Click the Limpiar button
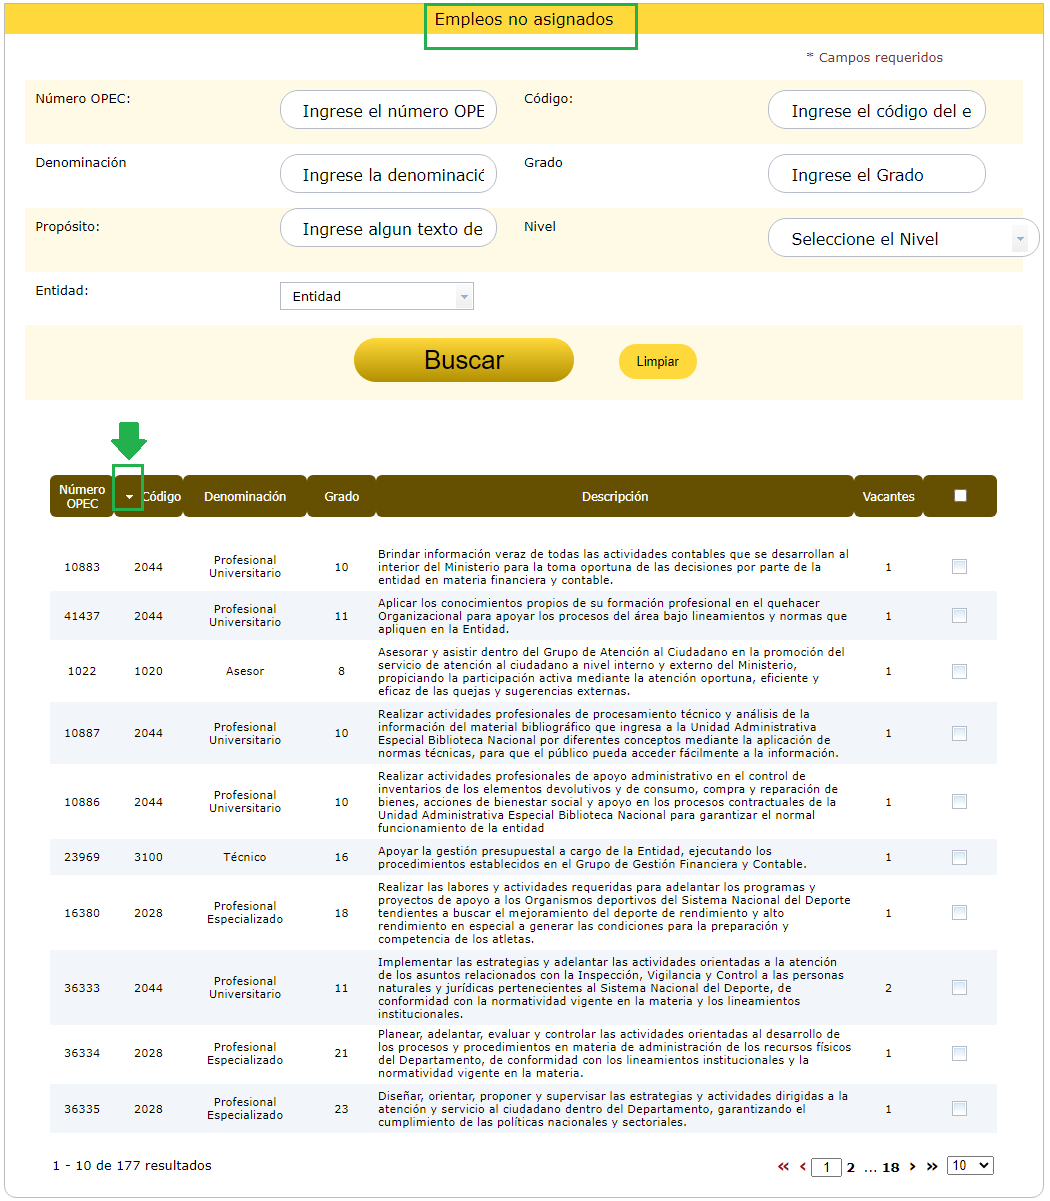The image size is (1050, 1201). tap(657, 362)
